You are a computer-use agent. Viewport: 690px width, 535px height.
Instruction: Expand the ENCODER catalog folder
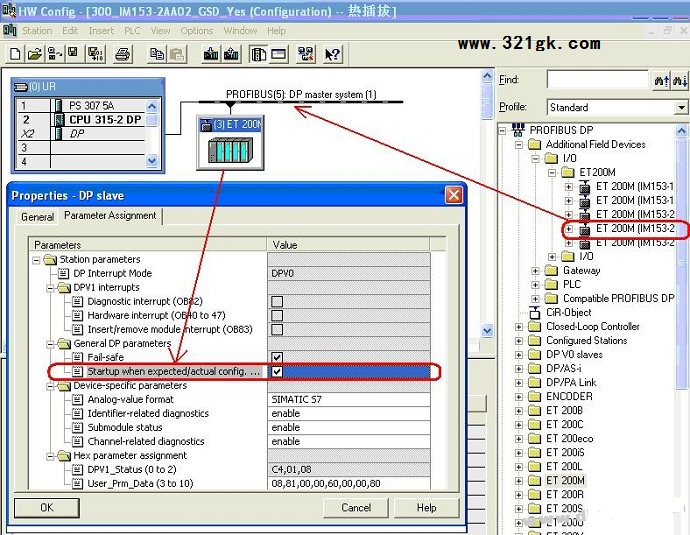pos(519,397)
